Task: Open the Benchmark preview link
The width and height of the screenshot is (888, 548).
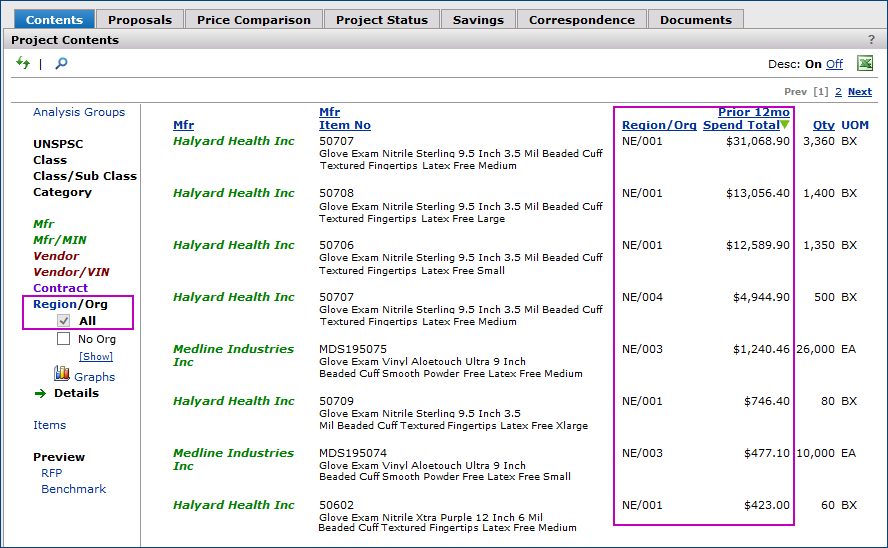Action: (x=73, y=489)
